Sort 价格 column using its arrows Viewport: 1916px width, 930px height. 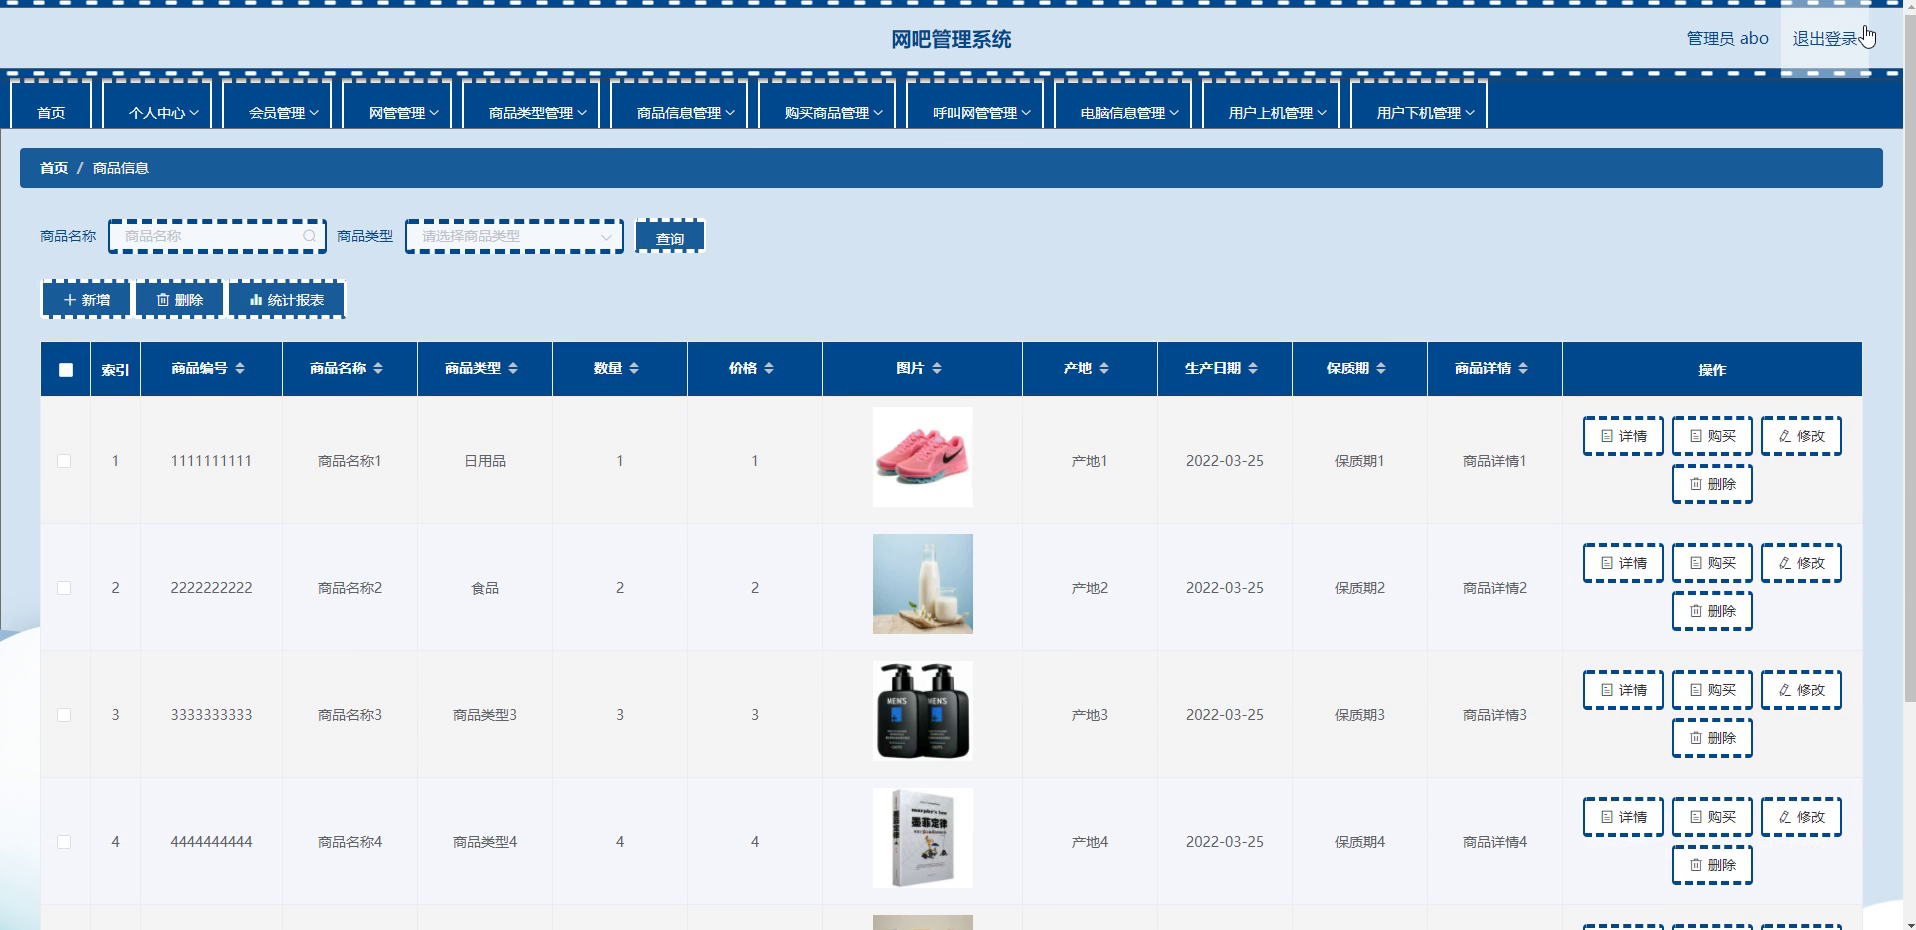coord(769,369)
